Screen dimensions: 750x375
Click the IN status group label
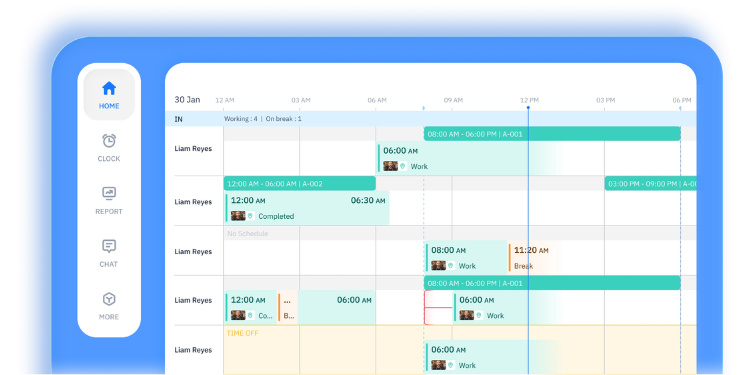(178, 119)
